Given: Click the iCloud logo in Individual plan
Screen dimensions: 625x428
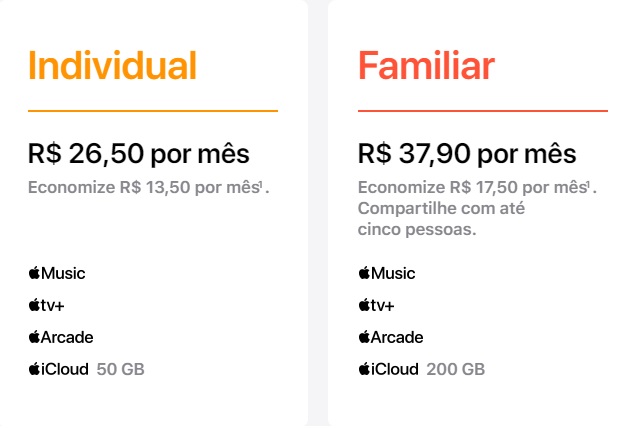Looking at the screenshot, I should 59,369.
